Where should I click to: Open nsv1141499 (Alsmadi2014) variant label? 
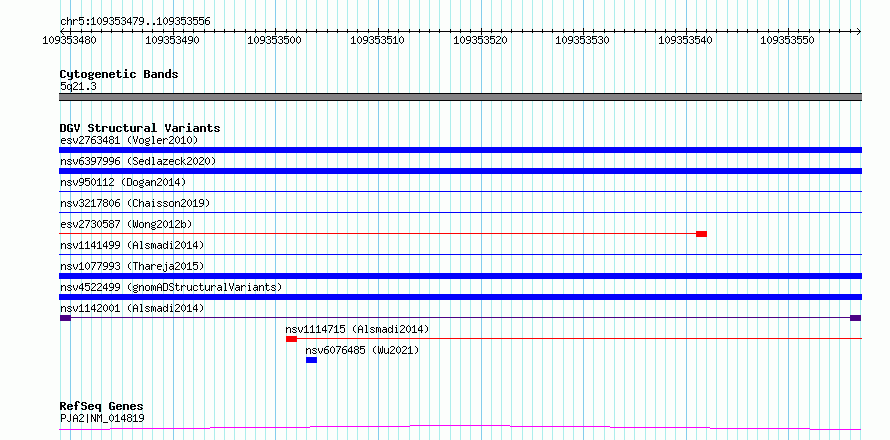pyautogui.click(x=132, y=245)
